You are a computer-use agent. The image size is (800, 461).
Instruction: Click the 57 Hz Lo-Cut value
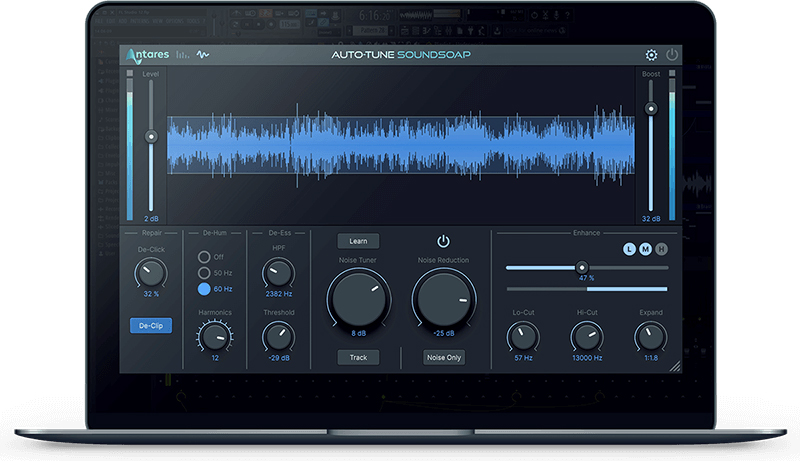point(523,358)
